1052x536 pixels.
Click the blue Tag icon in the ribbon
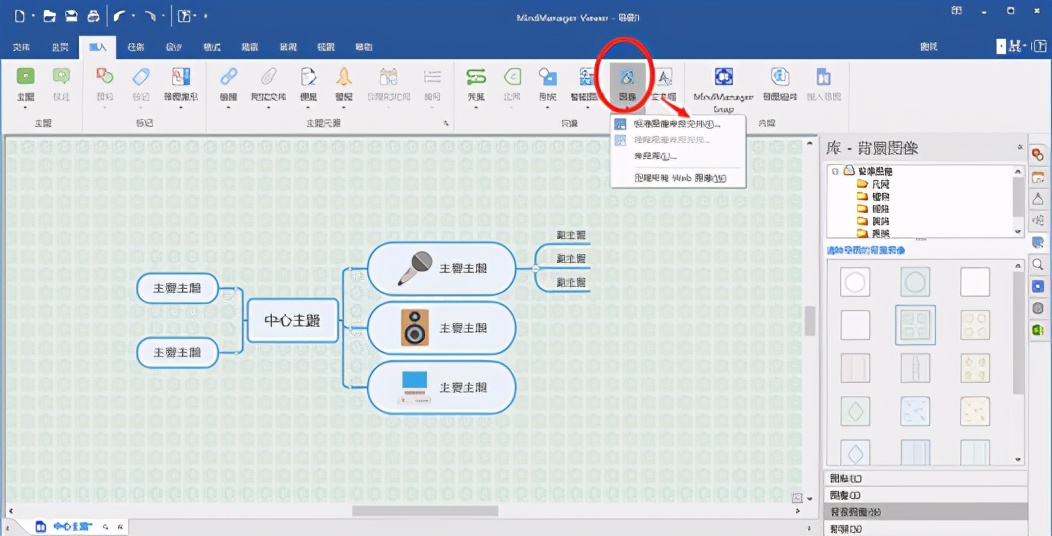142,76
